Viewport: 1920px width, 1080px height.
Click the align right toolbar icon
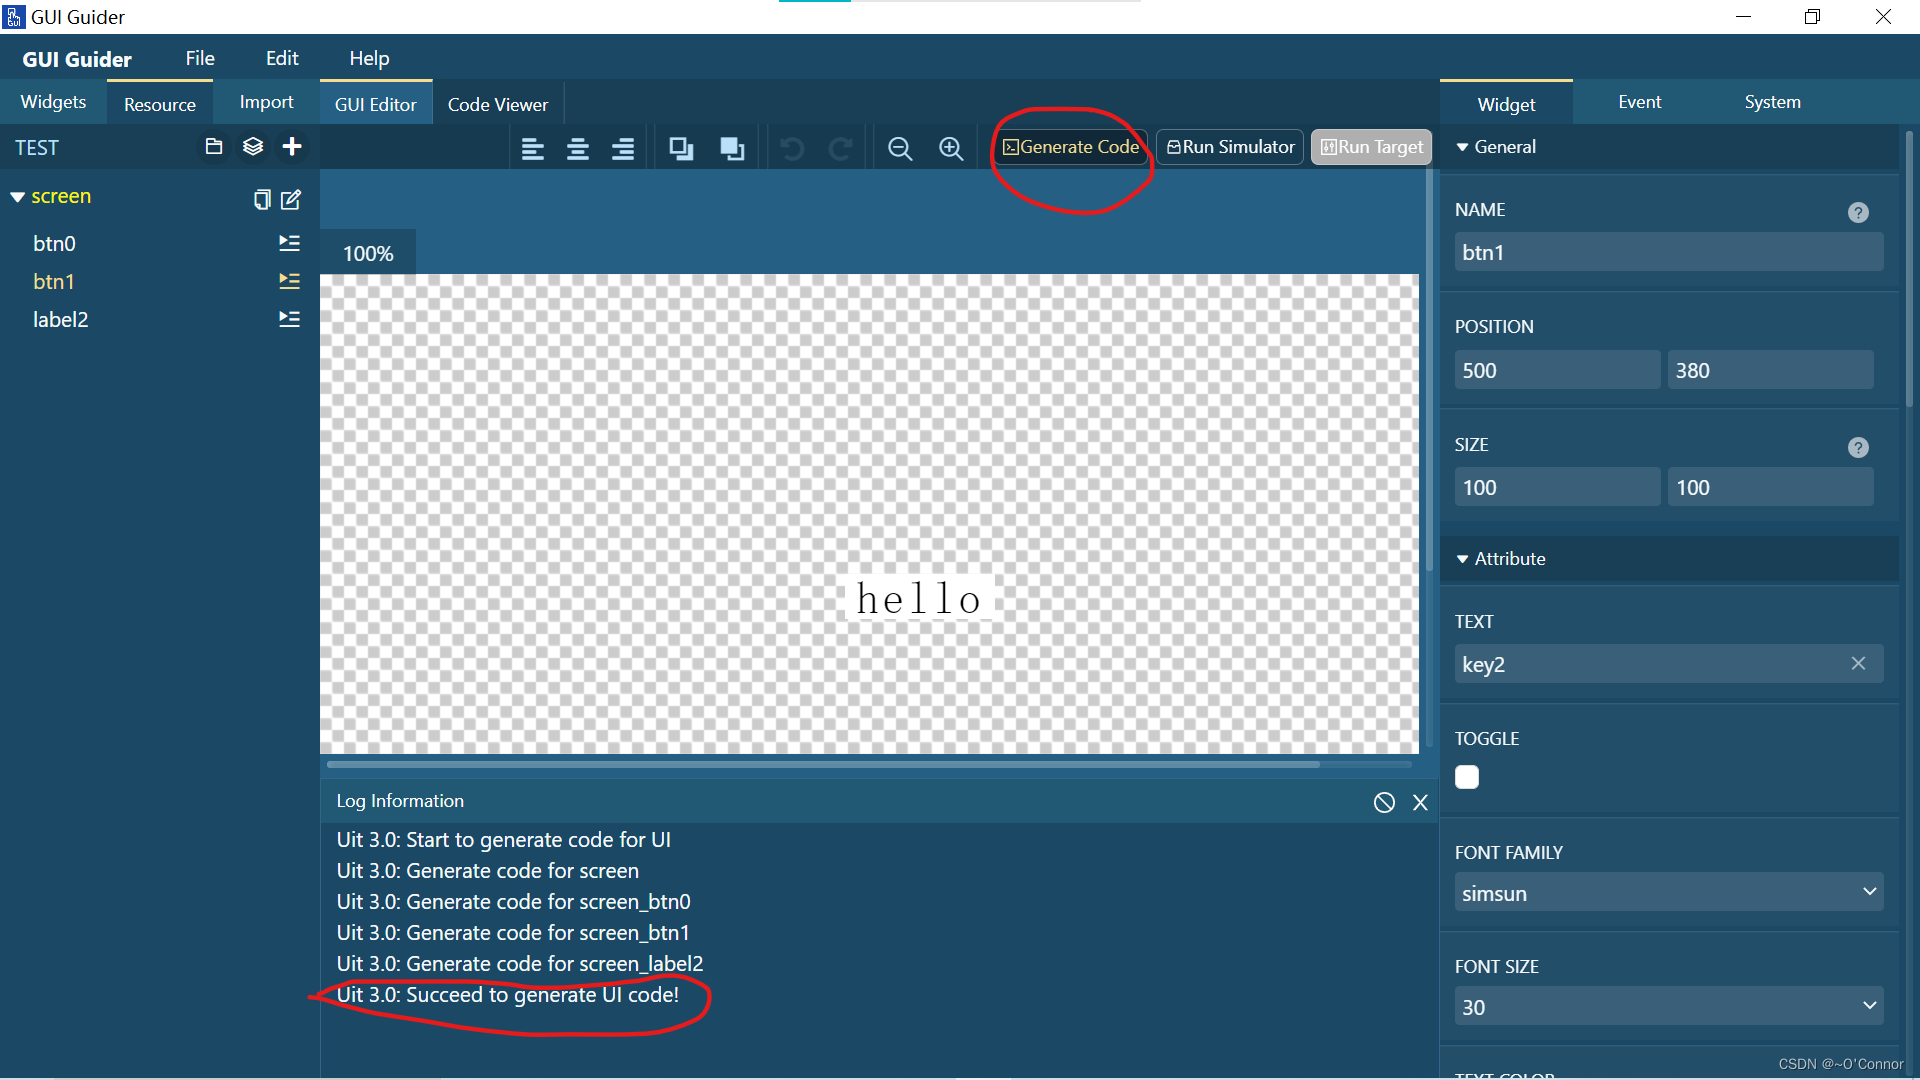click(622, 149)
